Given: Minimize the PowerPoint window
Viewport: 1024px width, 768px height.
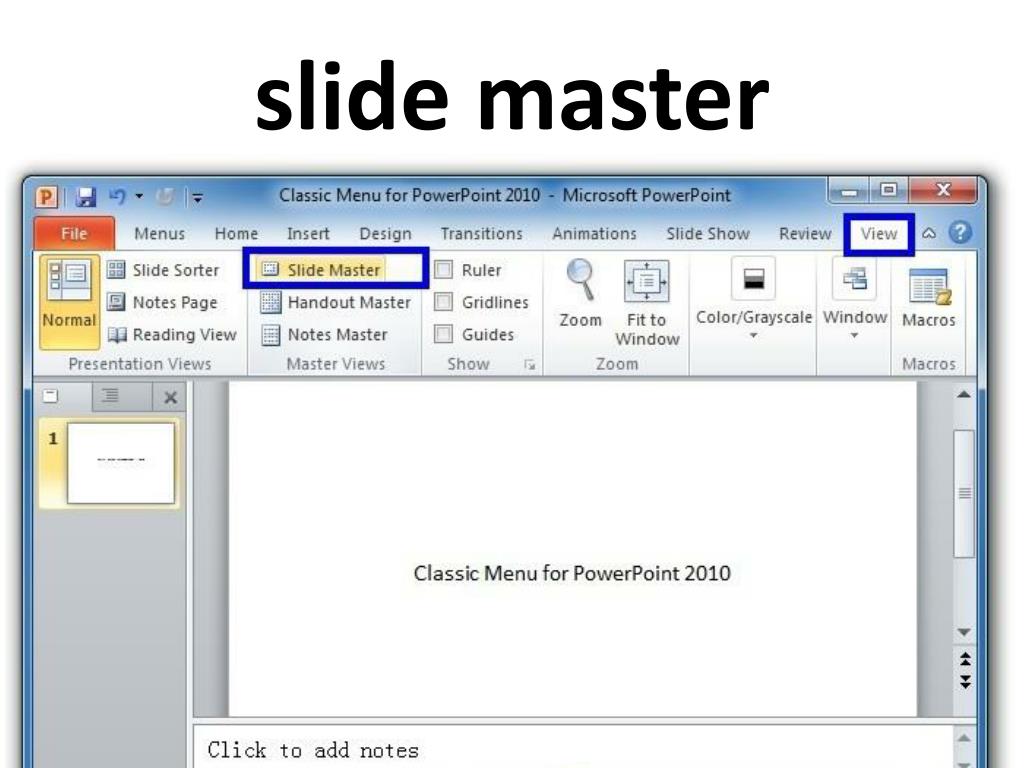Looking at the screenshot, I should pos(849,191).
